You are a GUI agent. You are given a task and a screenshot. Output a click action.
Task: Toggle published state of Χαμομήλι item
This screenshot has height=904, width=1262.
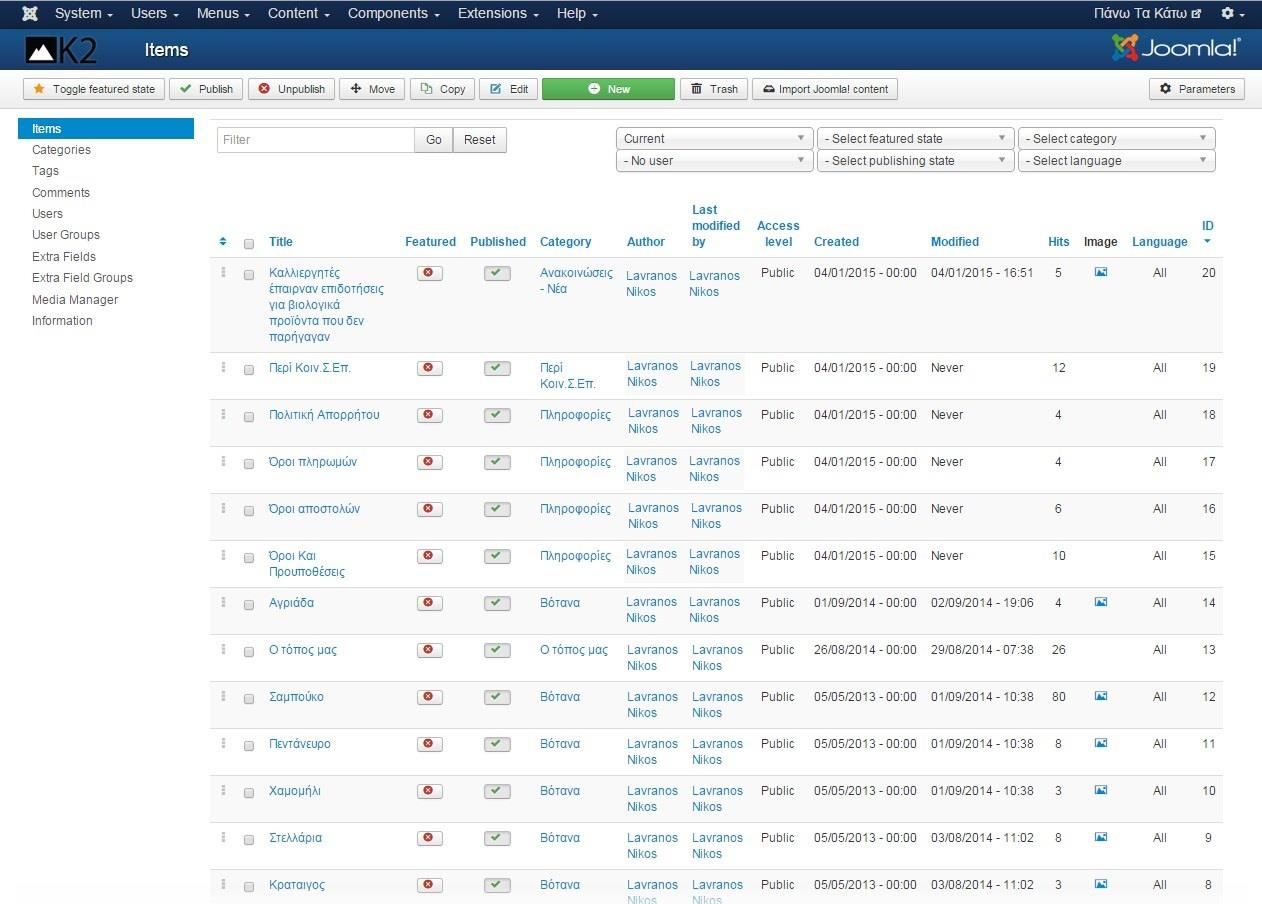[x=497, y=791]
